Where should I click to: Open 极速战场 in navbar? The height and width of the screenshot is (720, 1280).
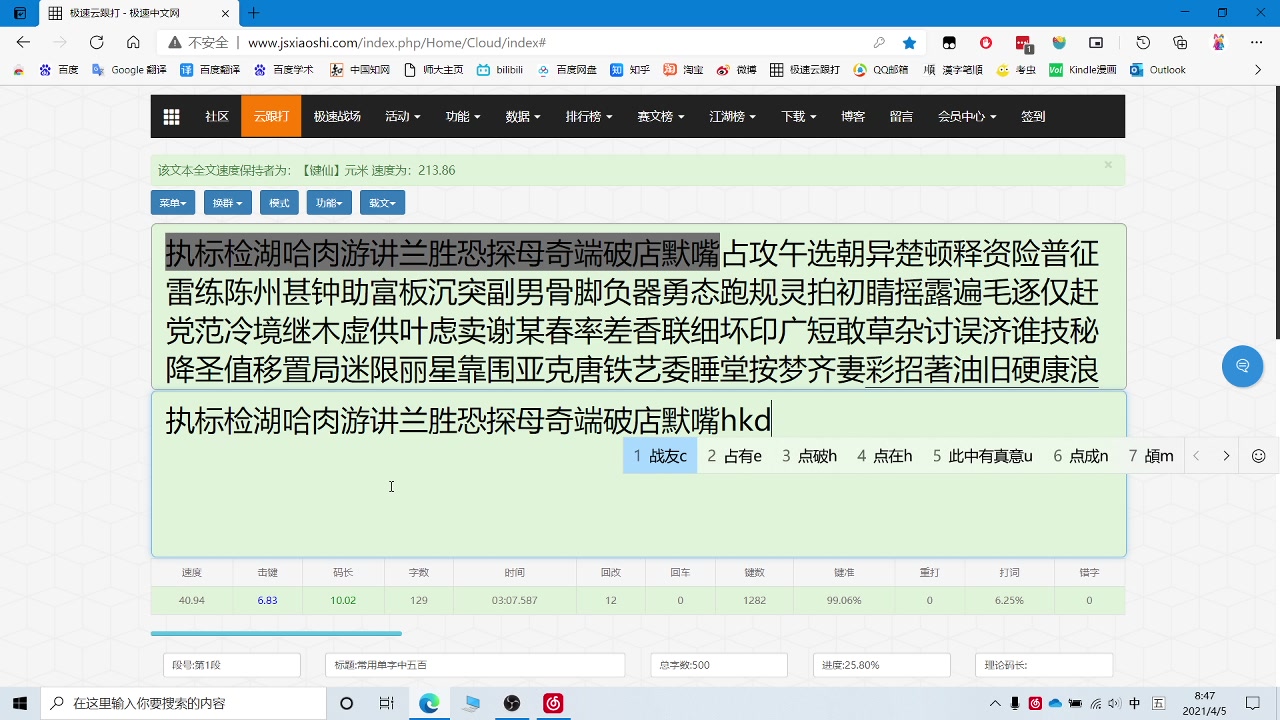click(337, 117)
